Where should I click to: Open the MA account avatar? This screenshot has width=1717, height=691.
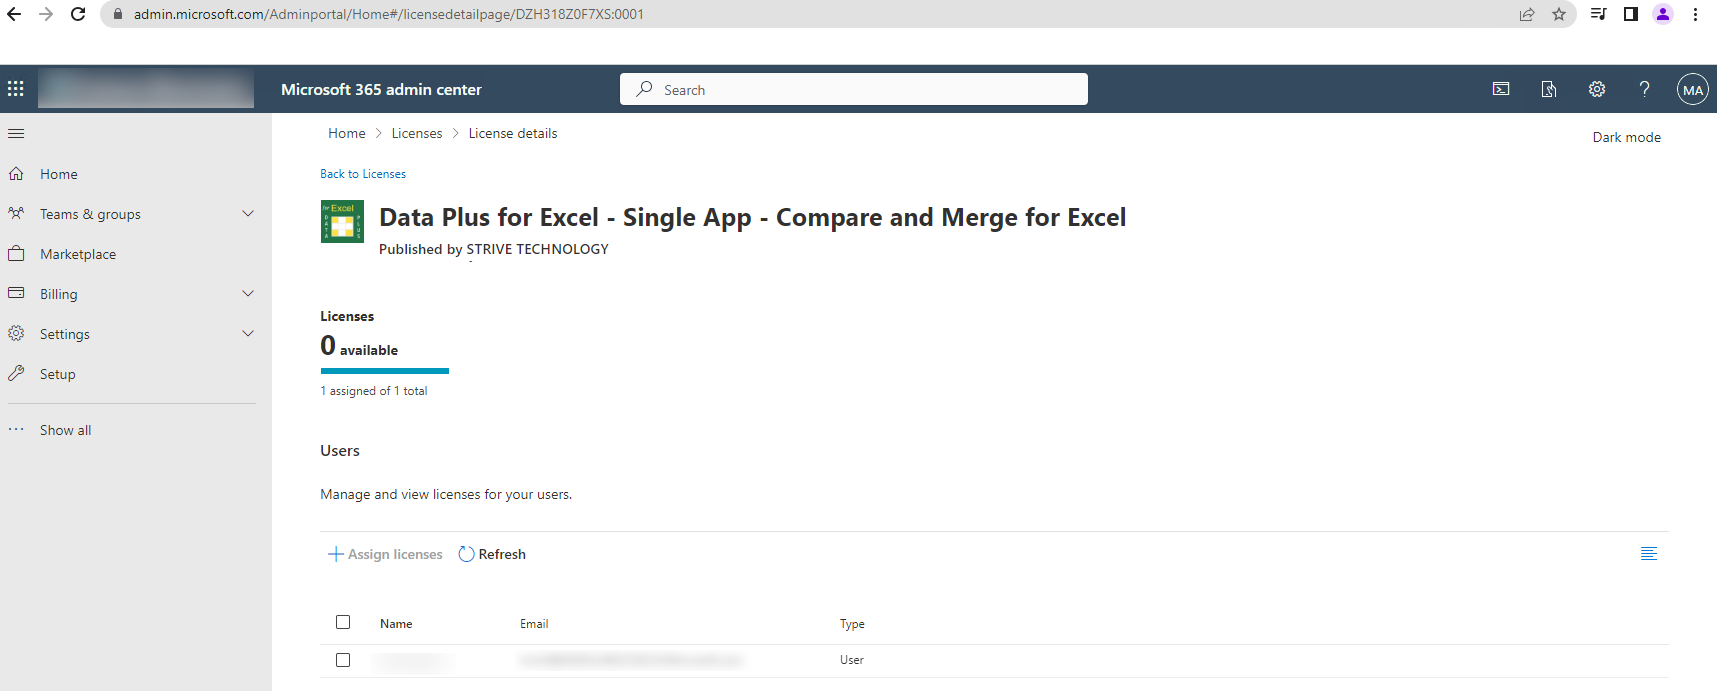(1692, 90)
